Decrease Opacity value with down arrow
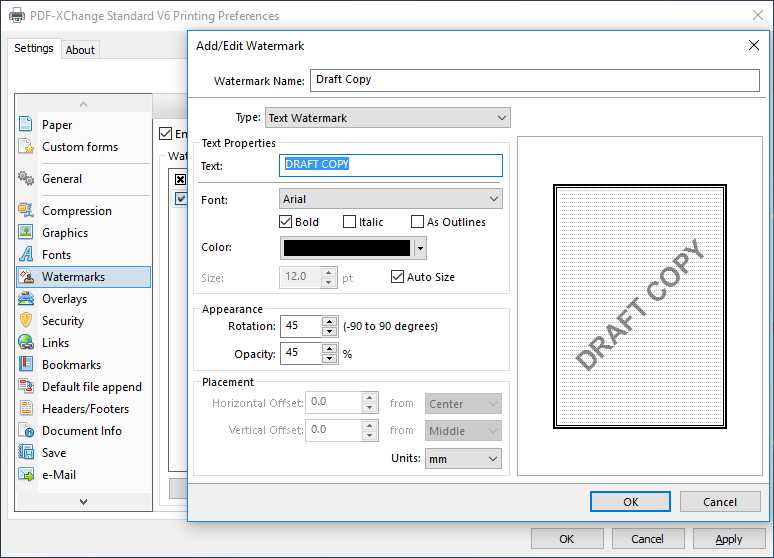This screenshot has width=774, height=558. [329, 359]
